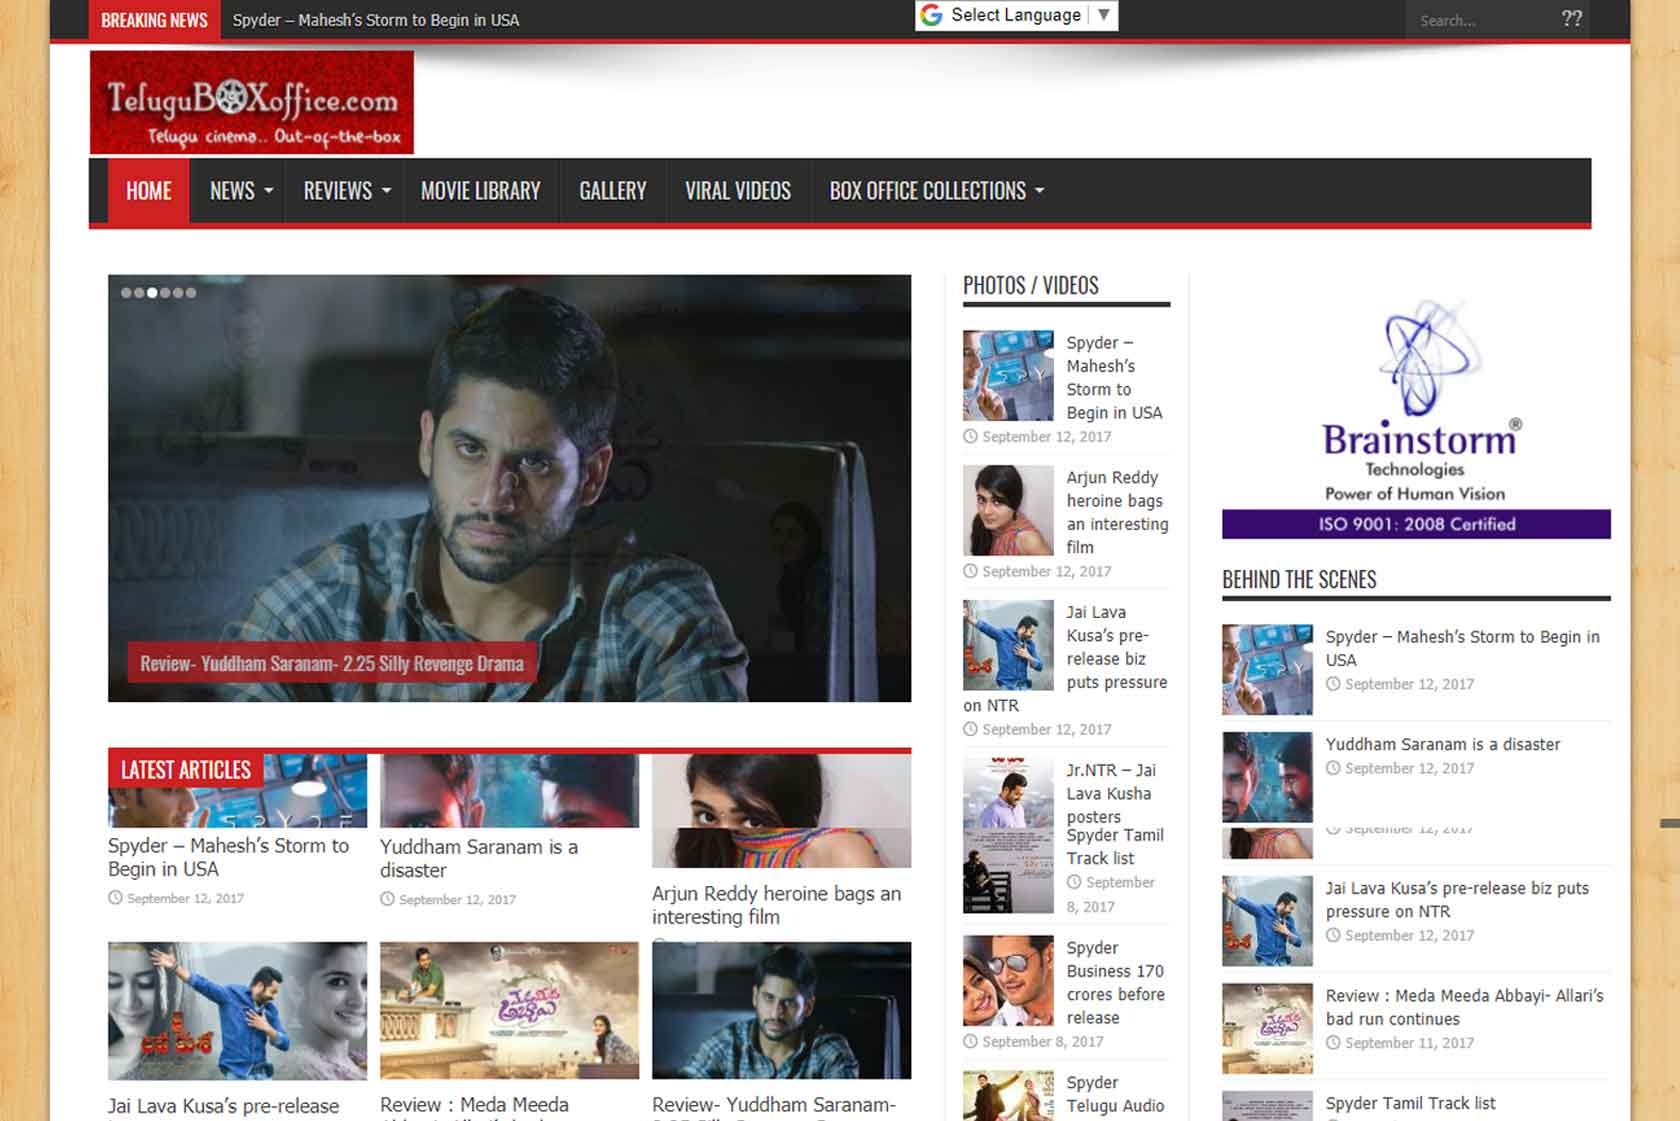1680x1121 pixels.
Task: Click the Brainstorm Technologies advertisement
Action: click(1416, 418)
